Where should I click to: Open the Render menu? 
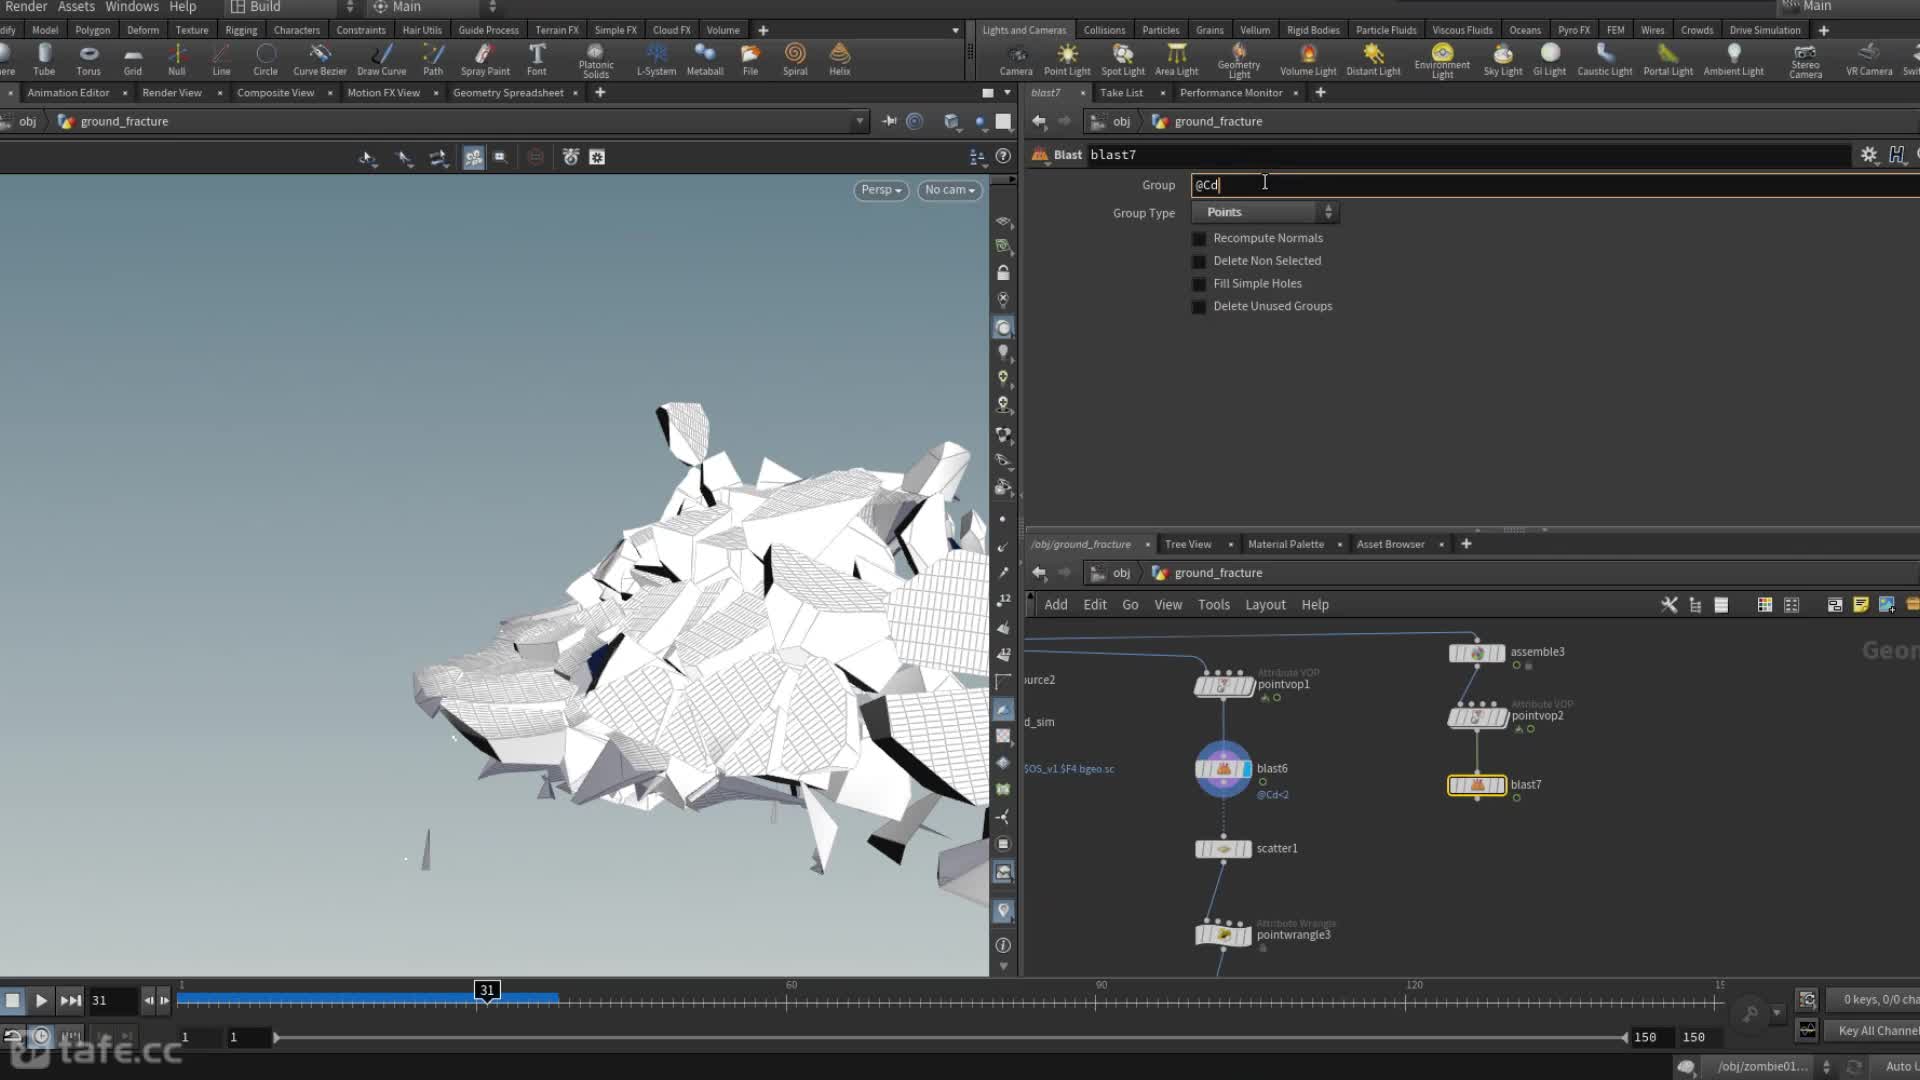click(26, 7)
